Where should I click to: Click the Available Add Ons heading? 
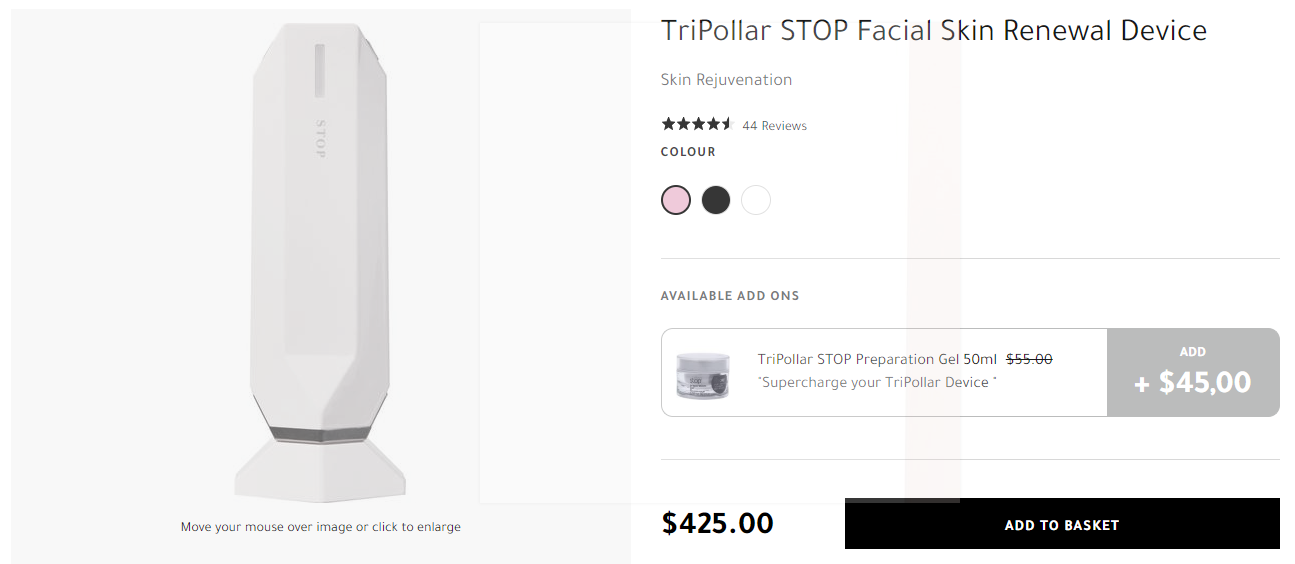tap(729, 296)
